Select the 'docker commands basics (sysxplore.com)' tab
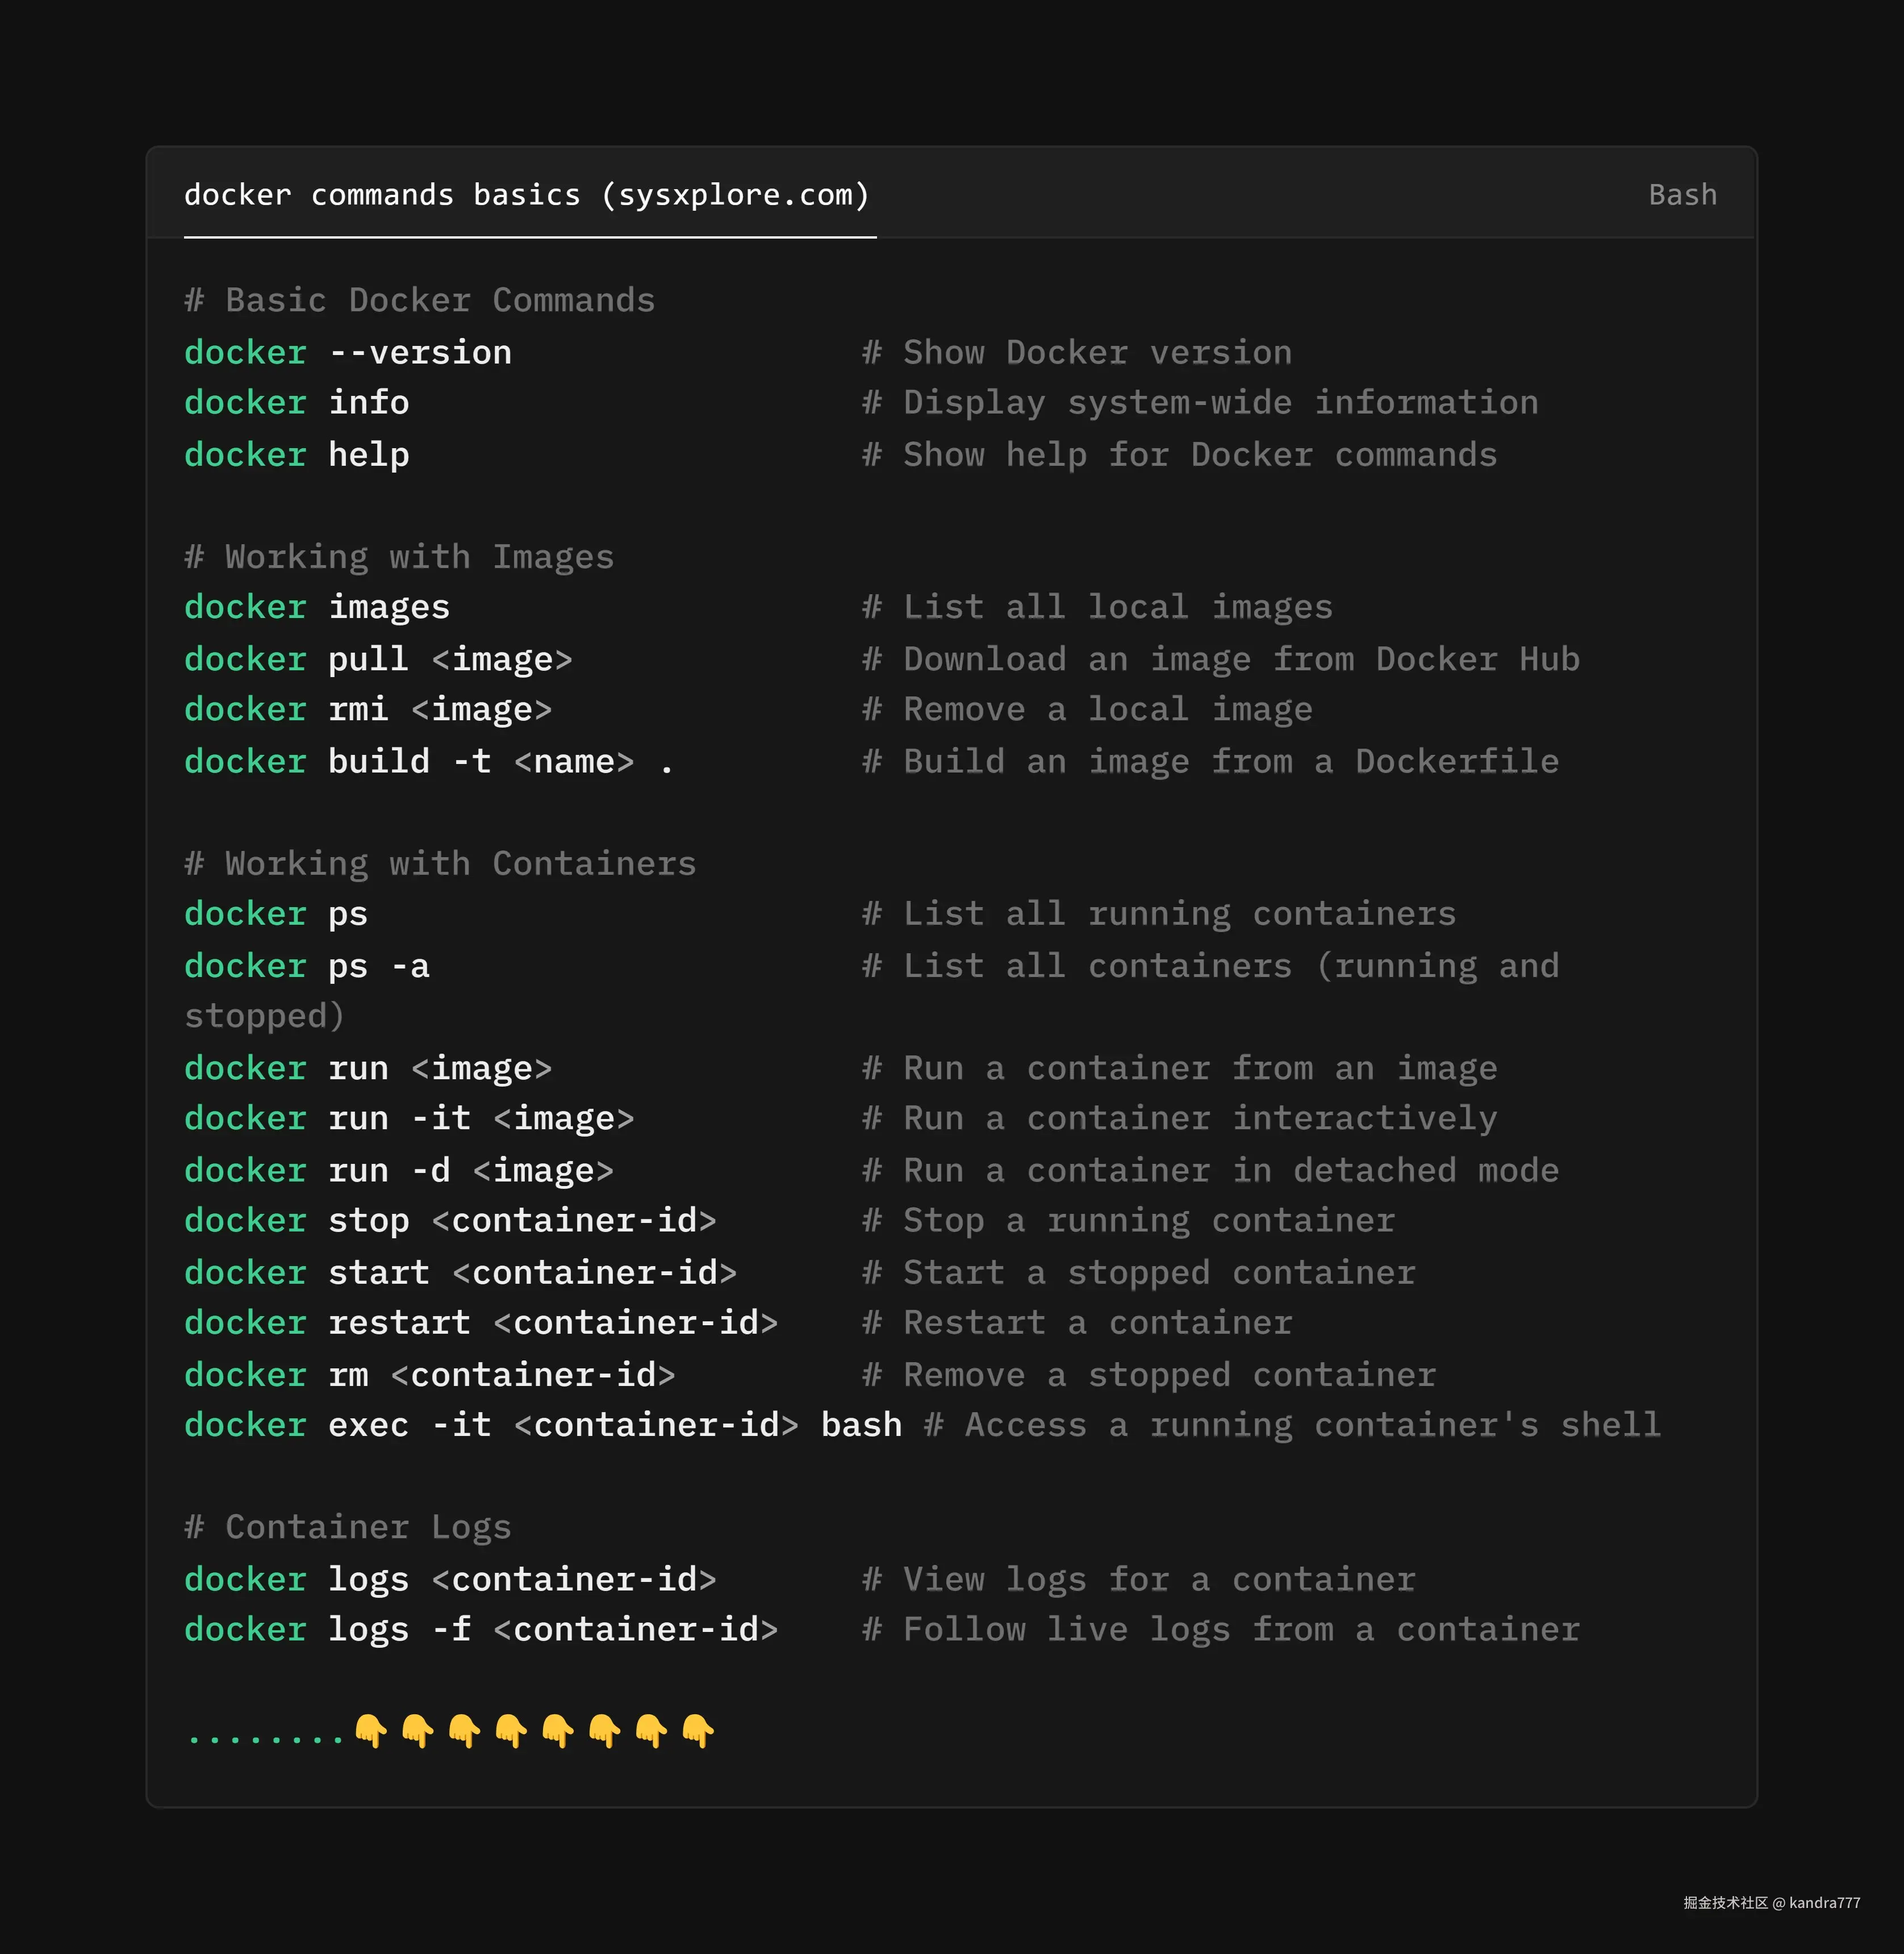Screen dimensions: 1904x1954 pyautogui.click(x=527, y=195)
